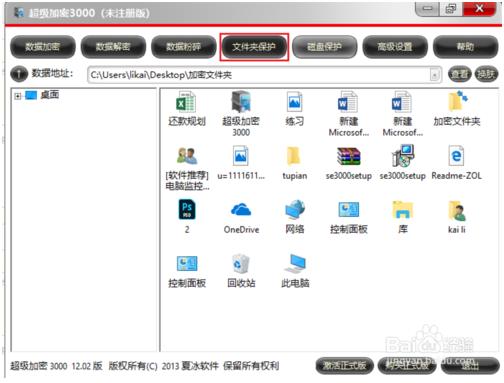Select the 控制面板 icon beside 网络

tap(349, 210)
